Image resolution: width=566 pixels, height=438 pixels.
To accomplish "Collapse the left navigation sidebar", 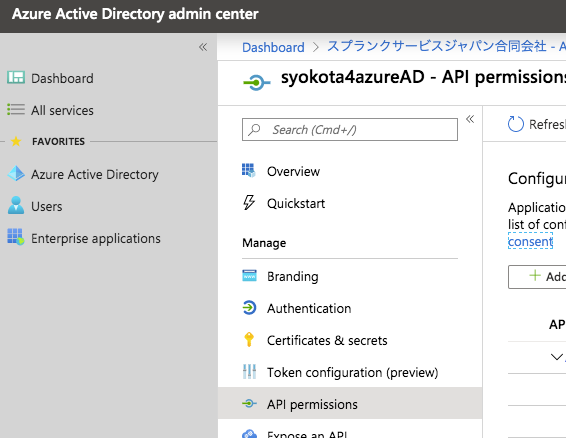I will pyautogui.click(x=203, y=47).
